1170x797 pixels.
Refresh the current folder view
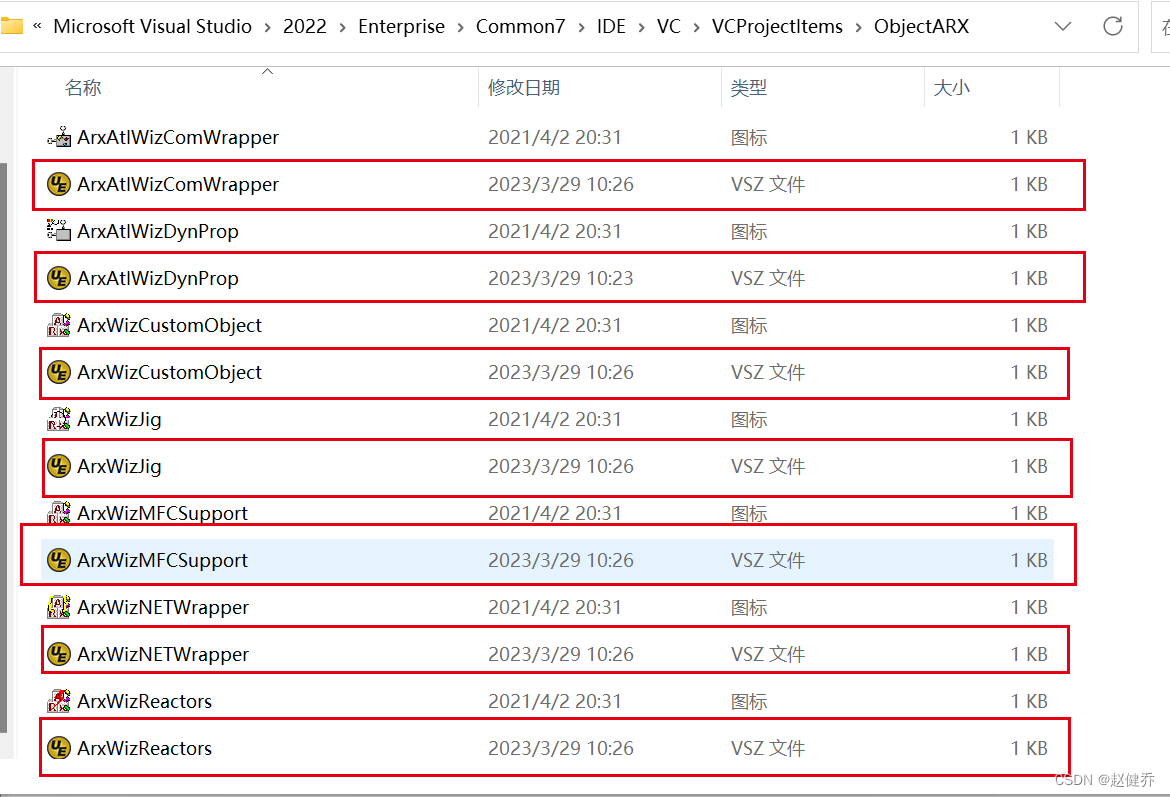coord(1113,26)
